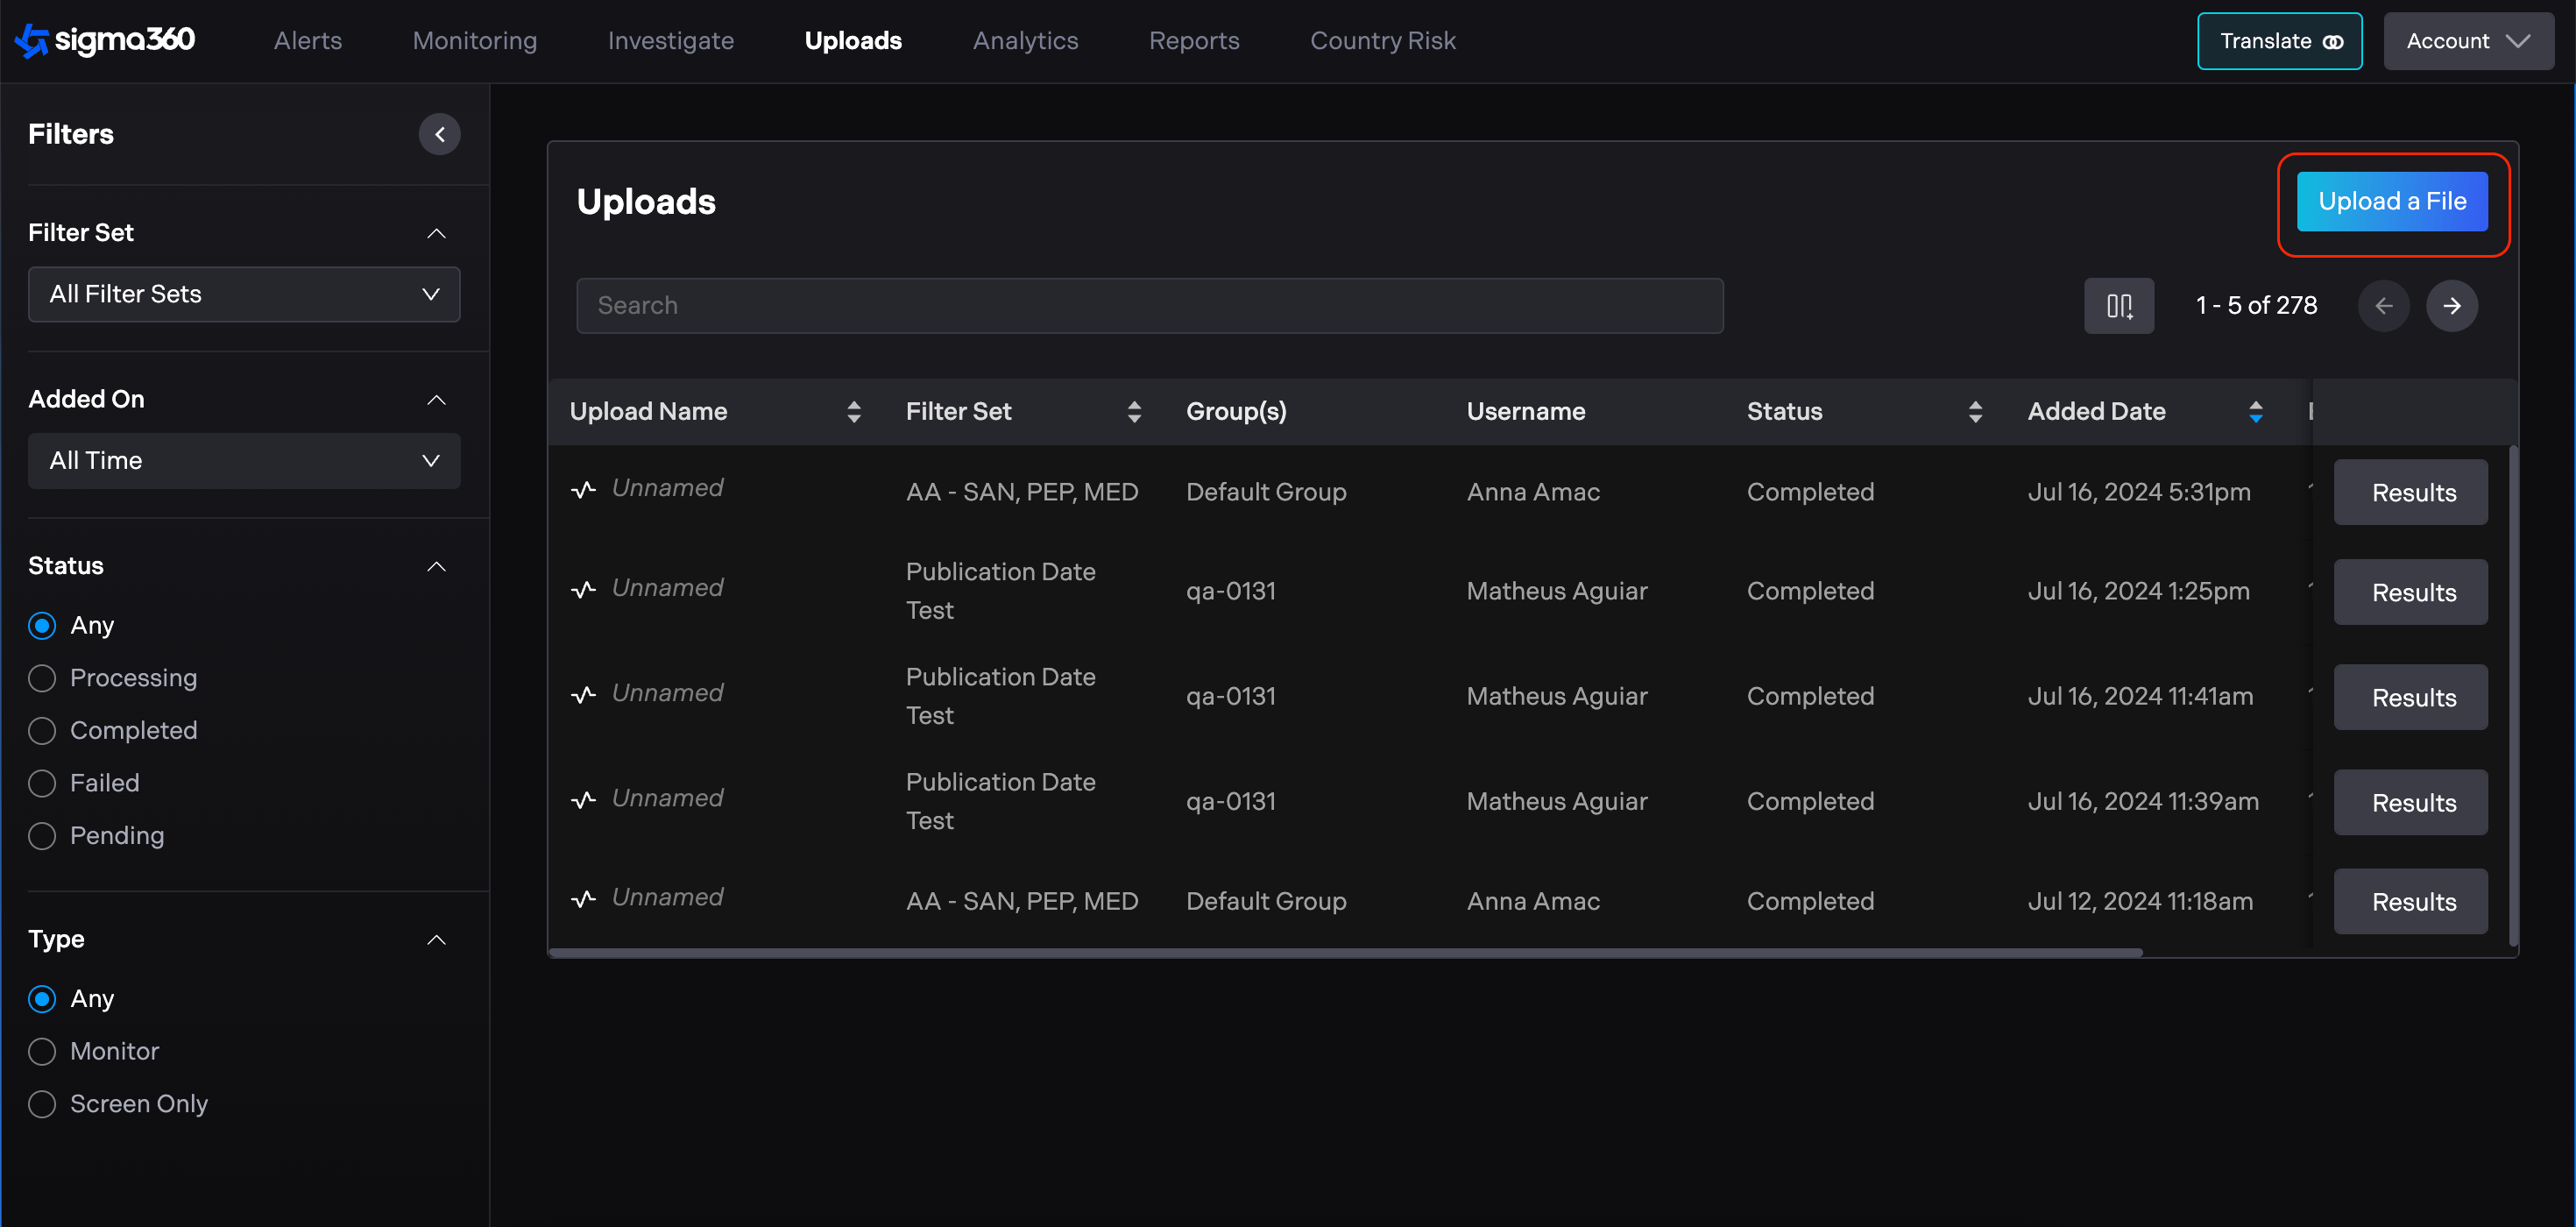Choose Screen Only type filter
This screenshot has width=2576, height=1227.
pos(42,1104)
